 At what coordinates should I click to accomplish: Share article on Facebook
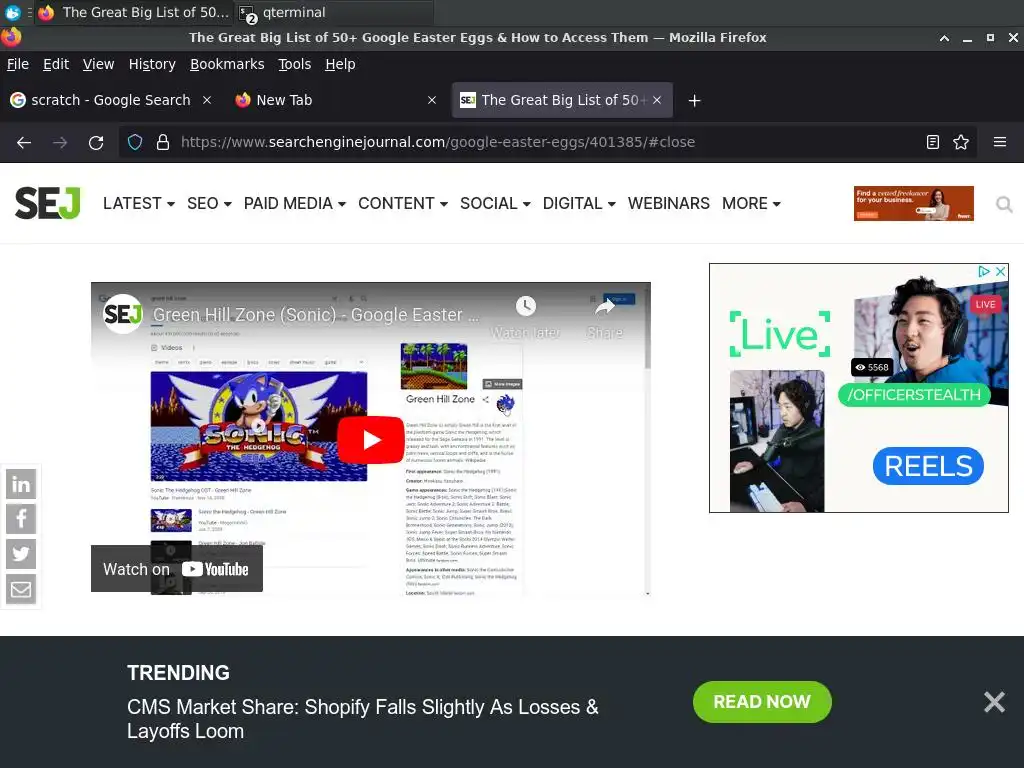21,519
